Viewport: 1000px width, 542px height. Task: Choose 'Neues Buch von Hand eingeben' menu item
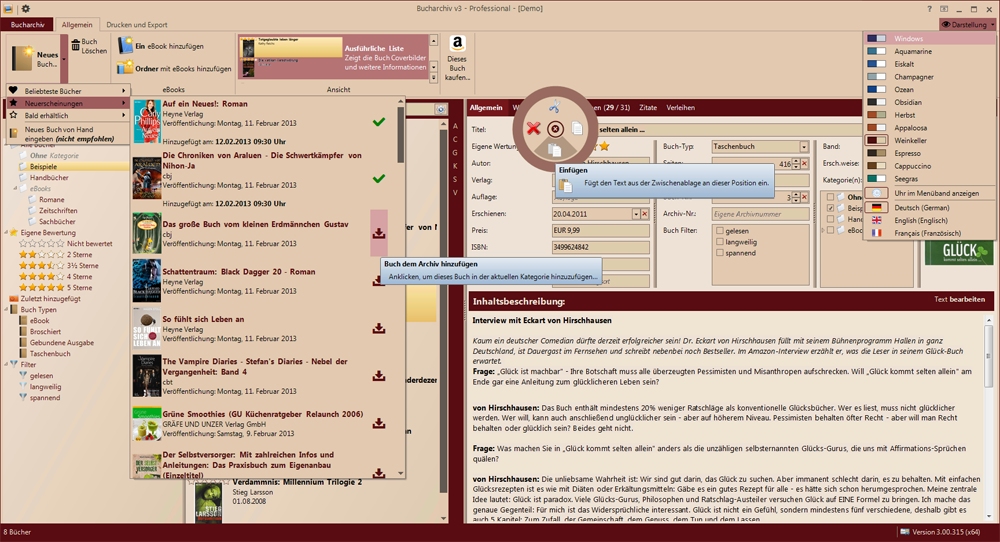tap(68, 134)
